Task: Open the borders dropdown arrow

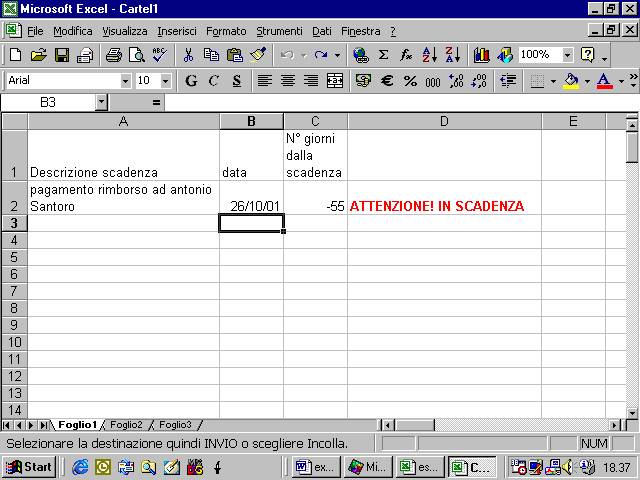Action: pyautogui.click(x=553, y=81)
